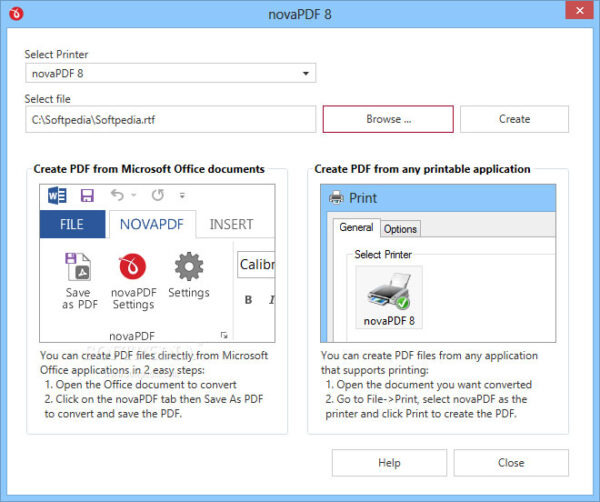600x502 pixels.
Task: Click the redo circular arrow icon
Action: point(157,195)
